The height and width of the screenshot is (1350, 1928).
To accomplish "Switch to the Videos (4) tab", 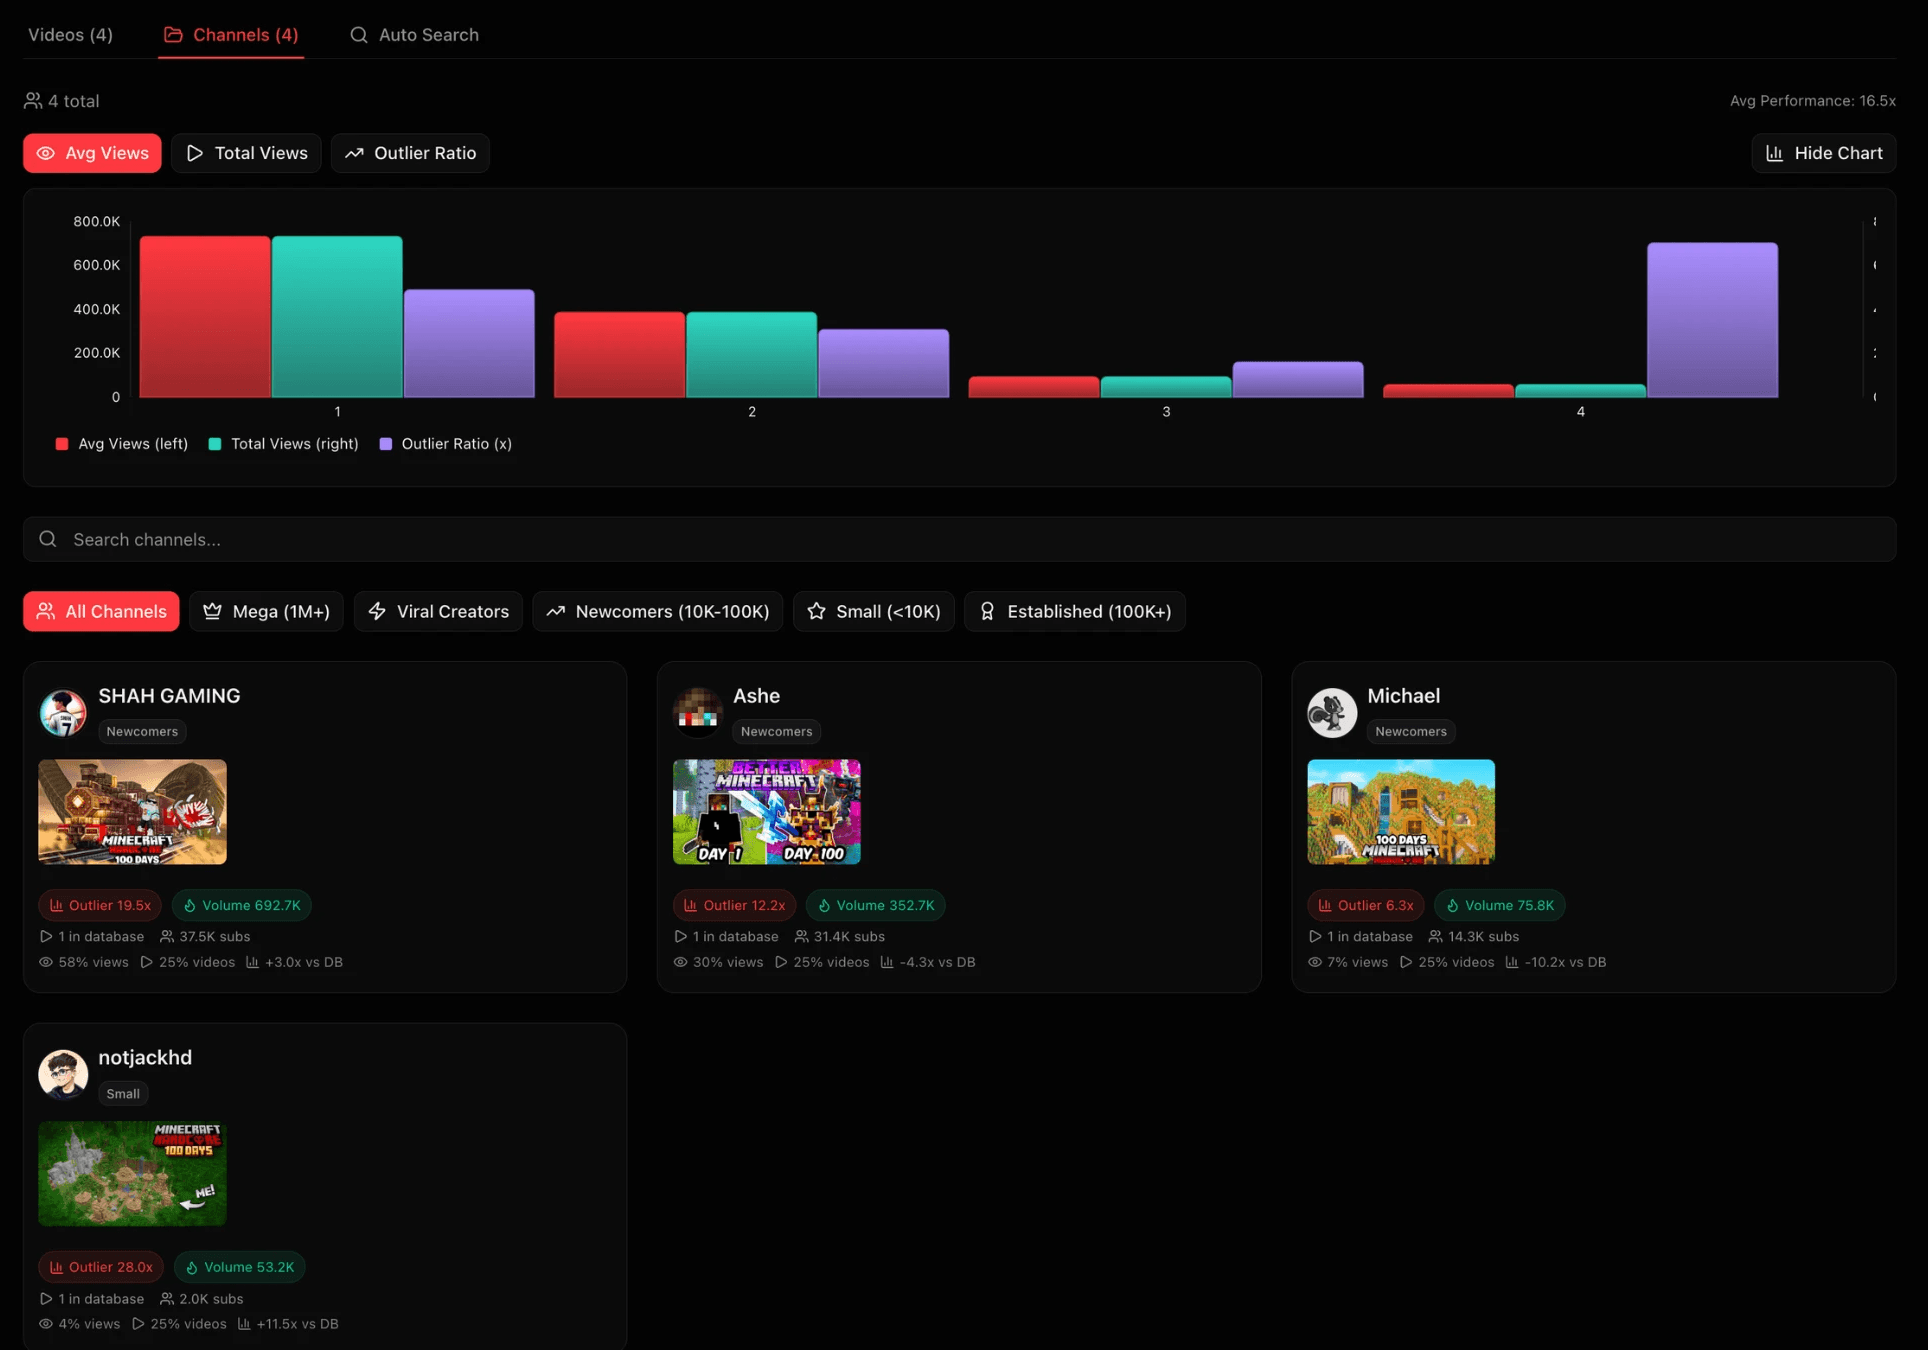I will [x=70, y=35].
